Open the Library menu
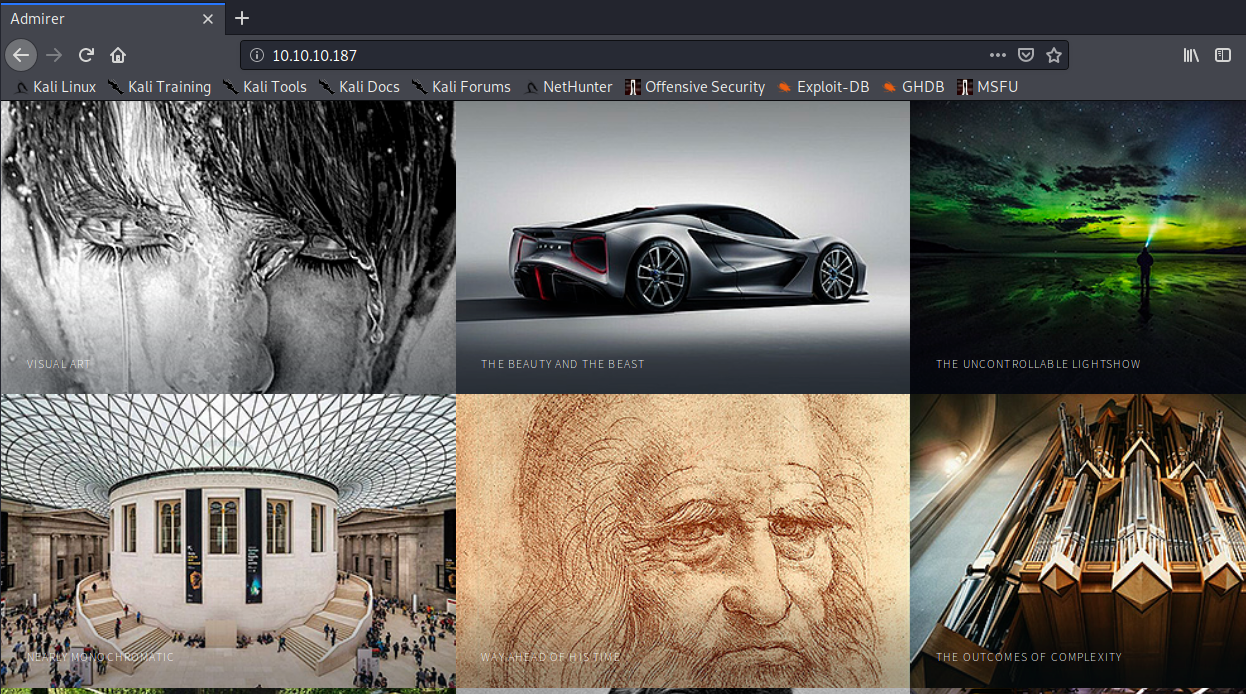The image size is (1246, 694). click(1191, 55)
